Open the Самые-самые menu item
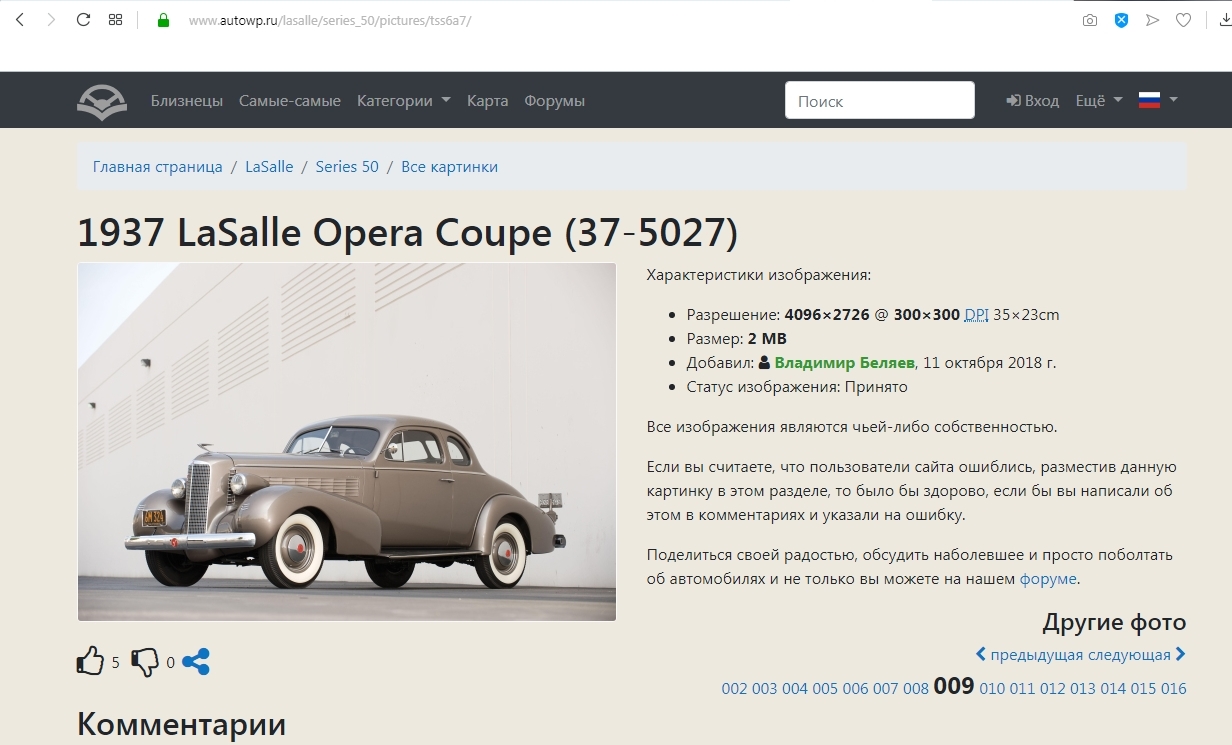This screenshot has height=745, width=1232. point(290,101)
